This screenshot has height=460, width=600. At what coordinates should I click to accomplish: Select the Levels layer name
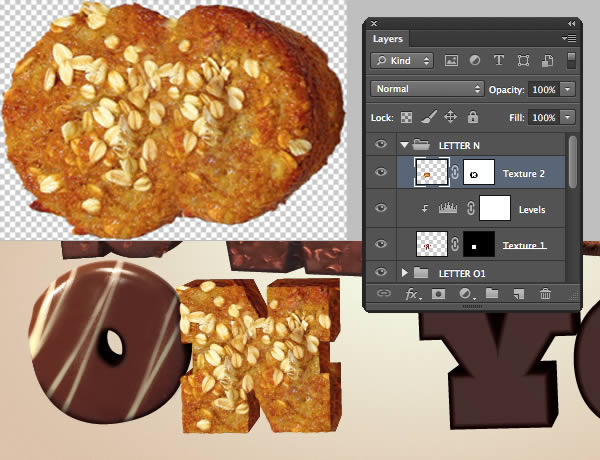pos(532,210)
